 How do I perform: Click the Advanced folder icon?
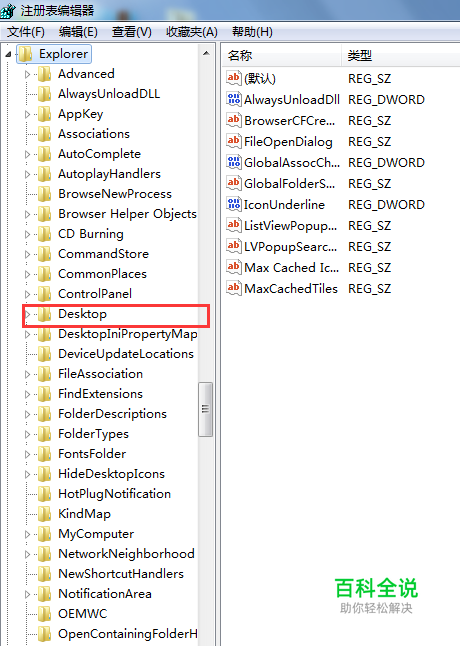pyautogui.click(x=44, y=74)
